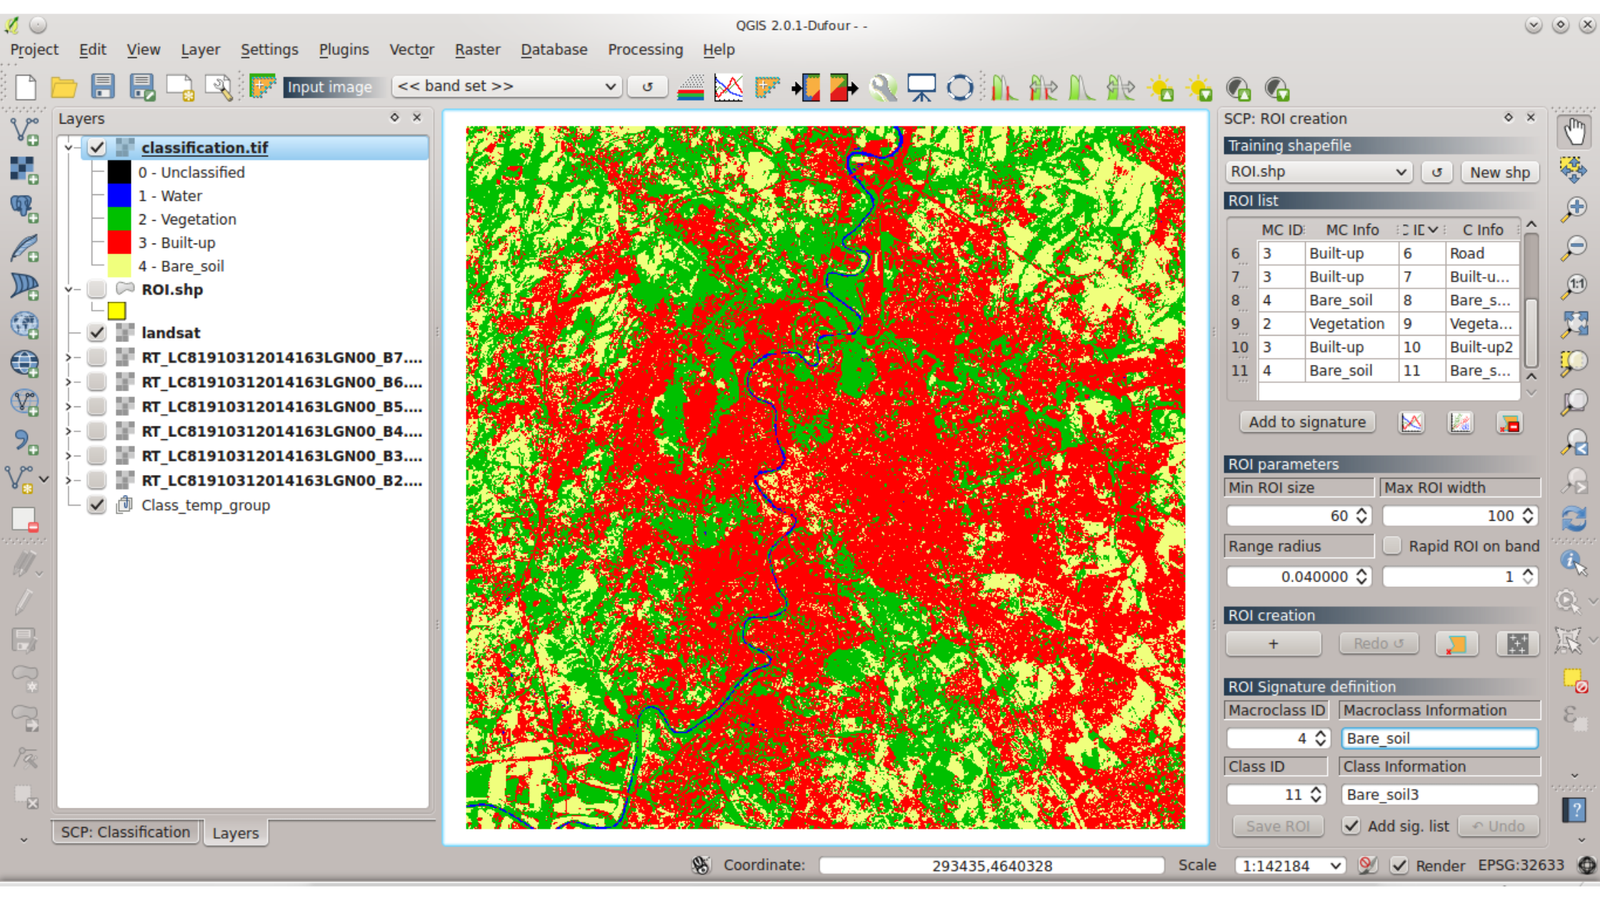Toggle the Add sig. list checkbox
This screenshot has width=1600, height=900.
click(x=1351, y=826)
